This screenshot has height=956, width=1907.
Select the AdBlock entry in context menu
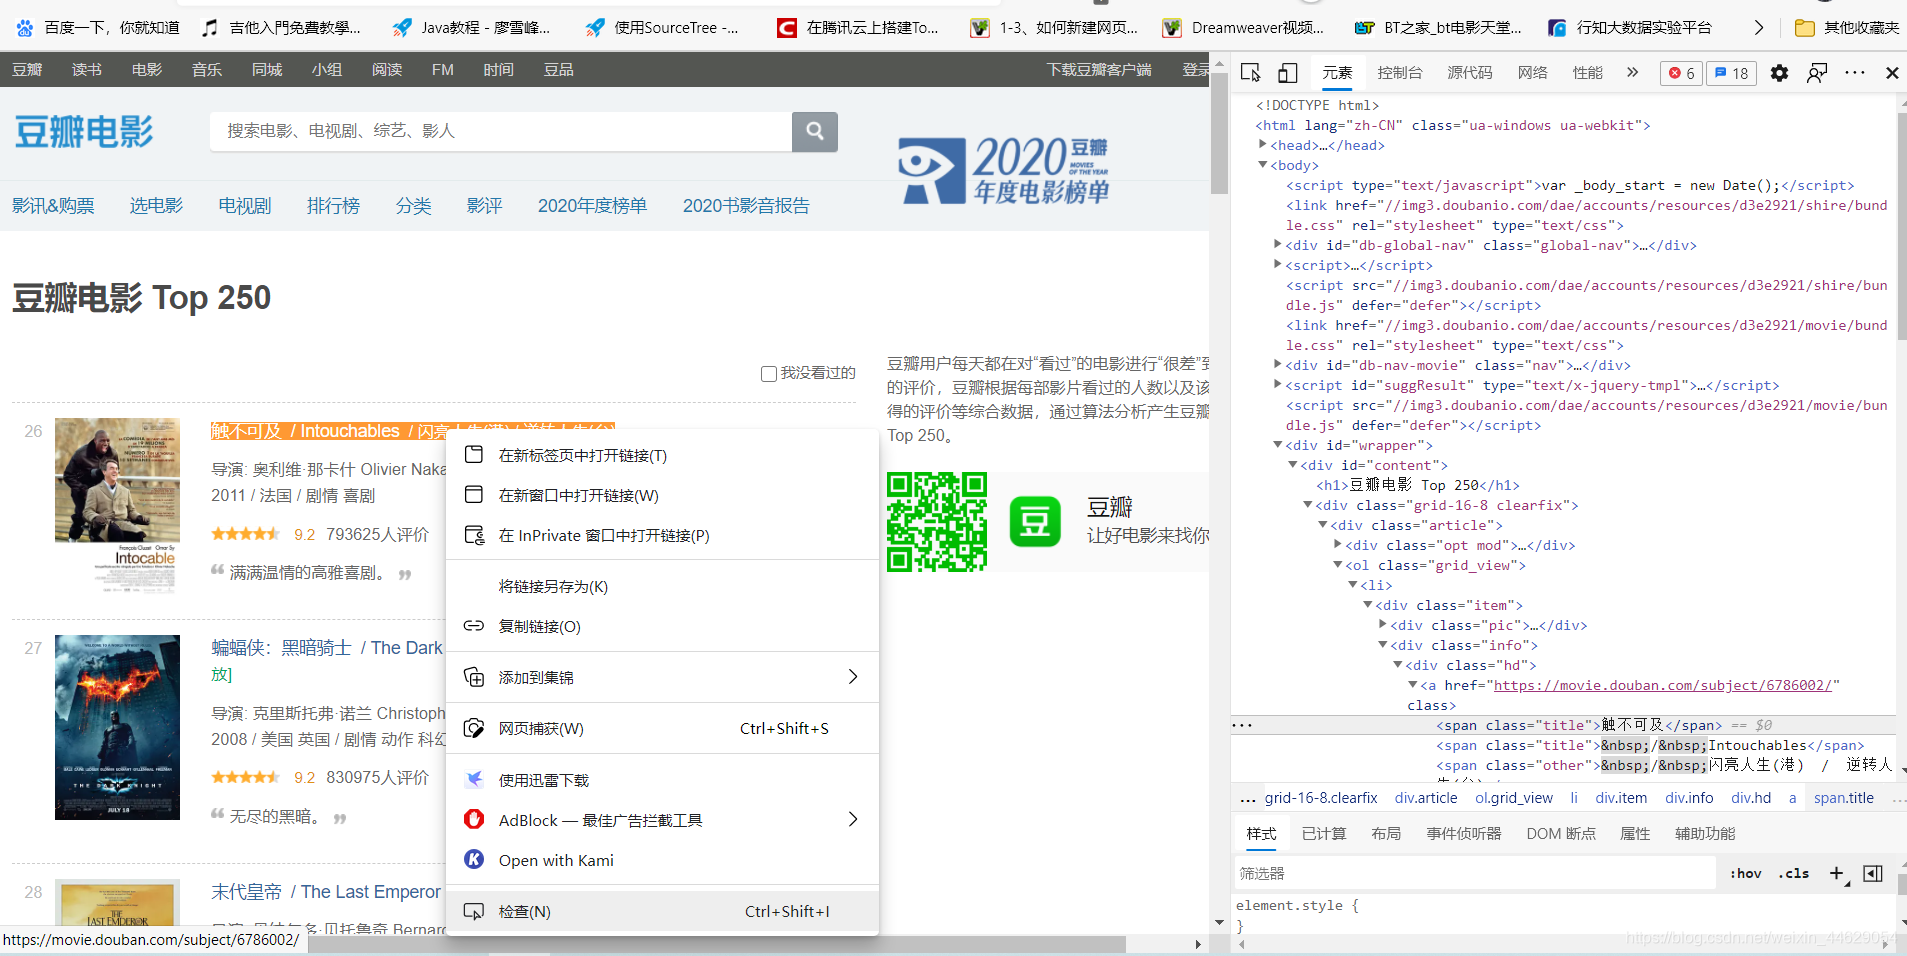600,819
